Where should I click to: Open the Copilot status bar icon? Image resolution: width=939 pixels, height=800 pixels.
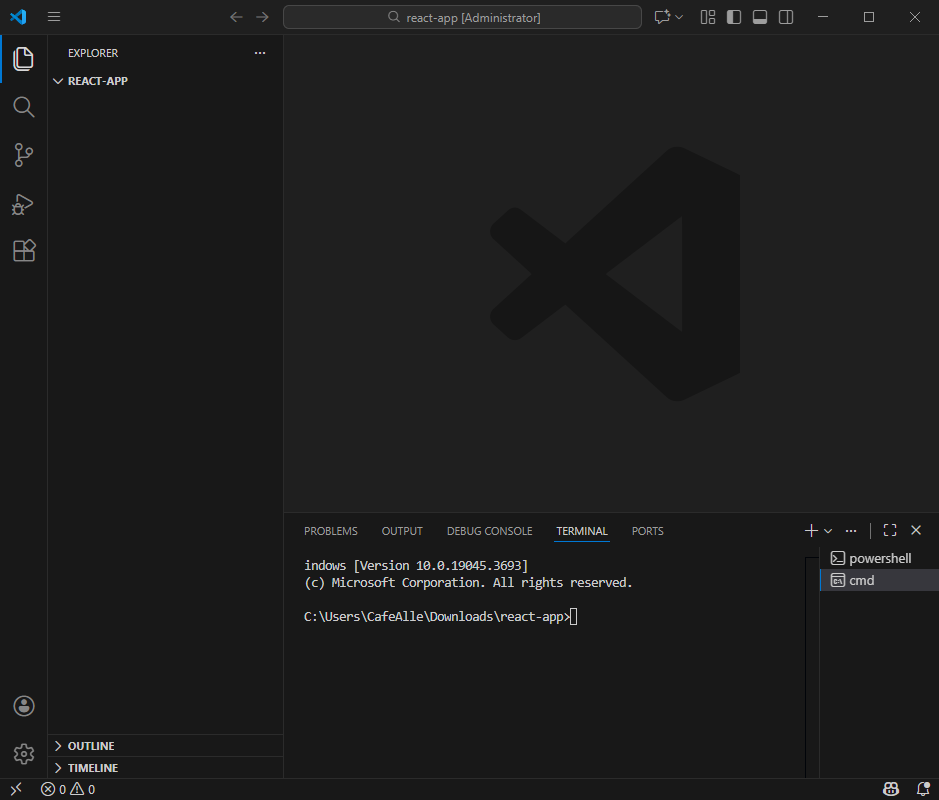click(890, 789)
